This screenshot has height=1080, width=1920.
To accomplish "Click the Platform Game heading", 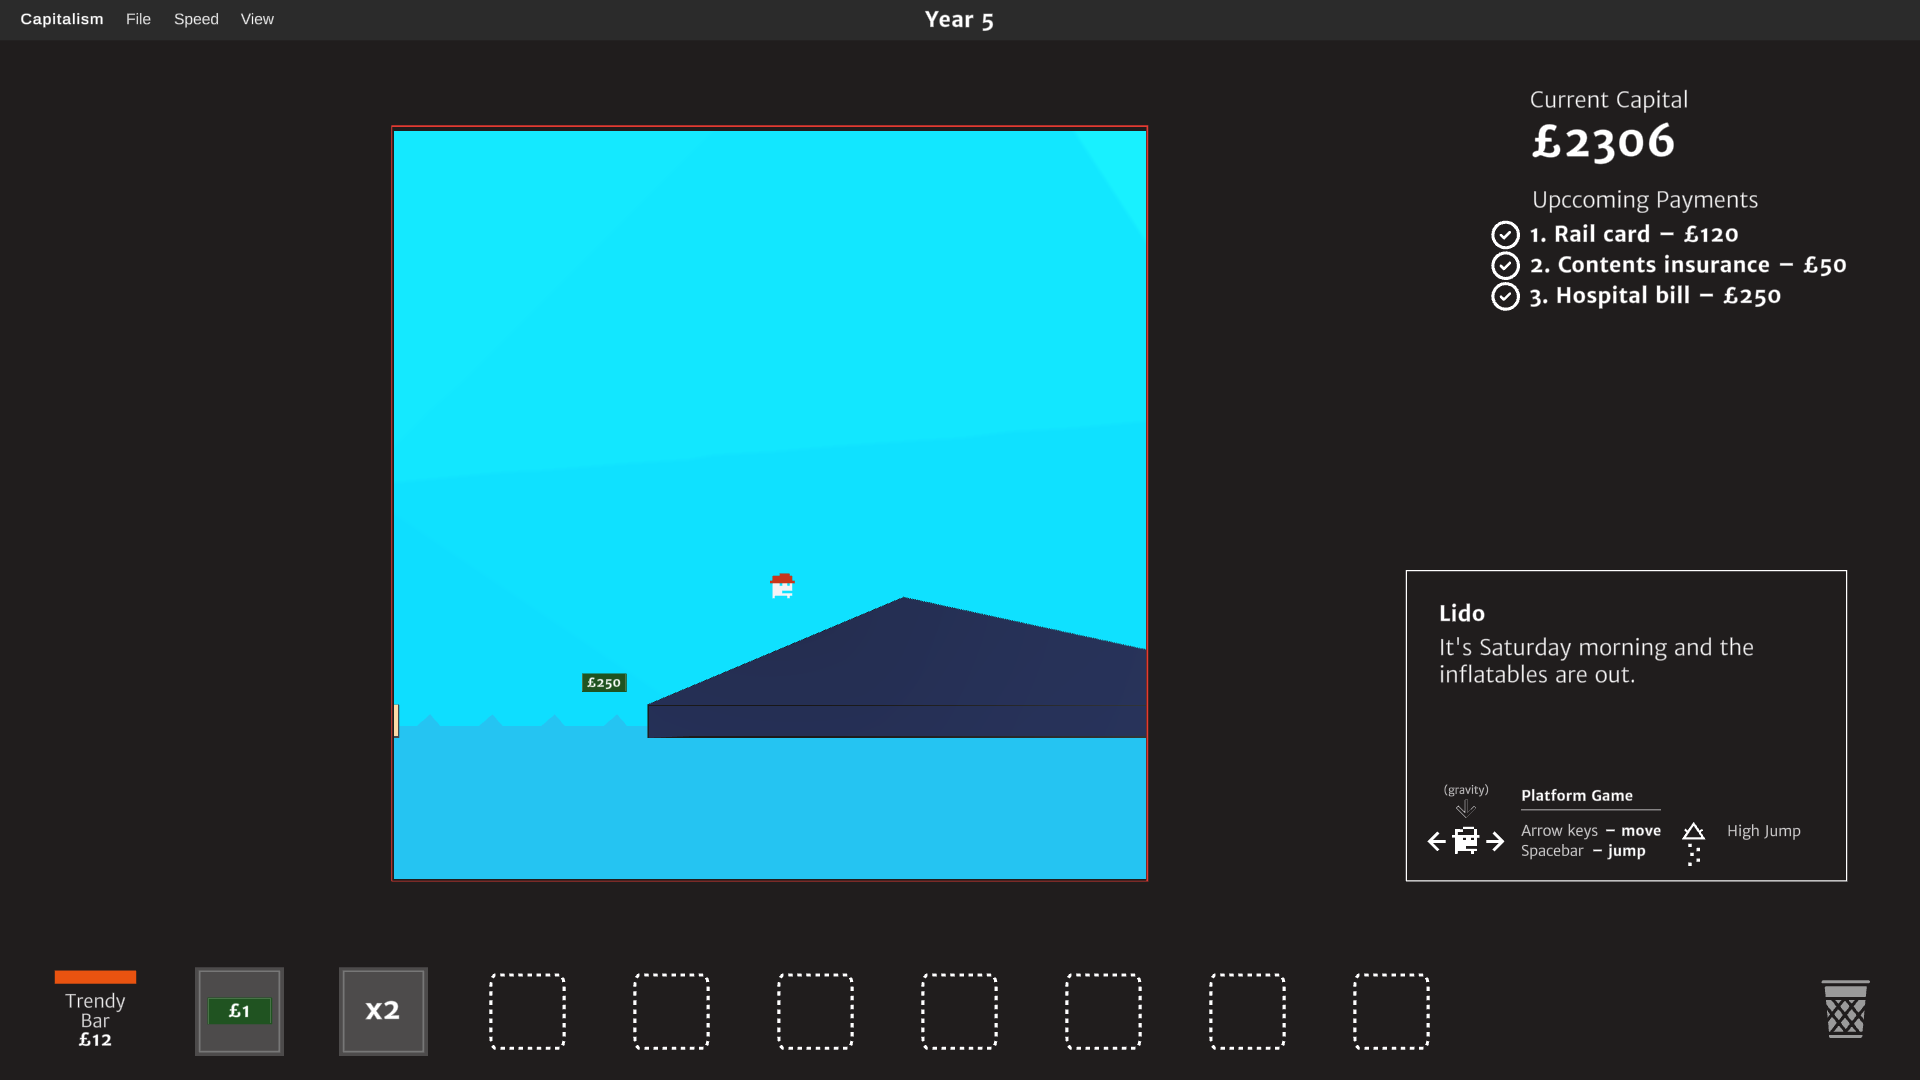I will (x=1577, y=796).
